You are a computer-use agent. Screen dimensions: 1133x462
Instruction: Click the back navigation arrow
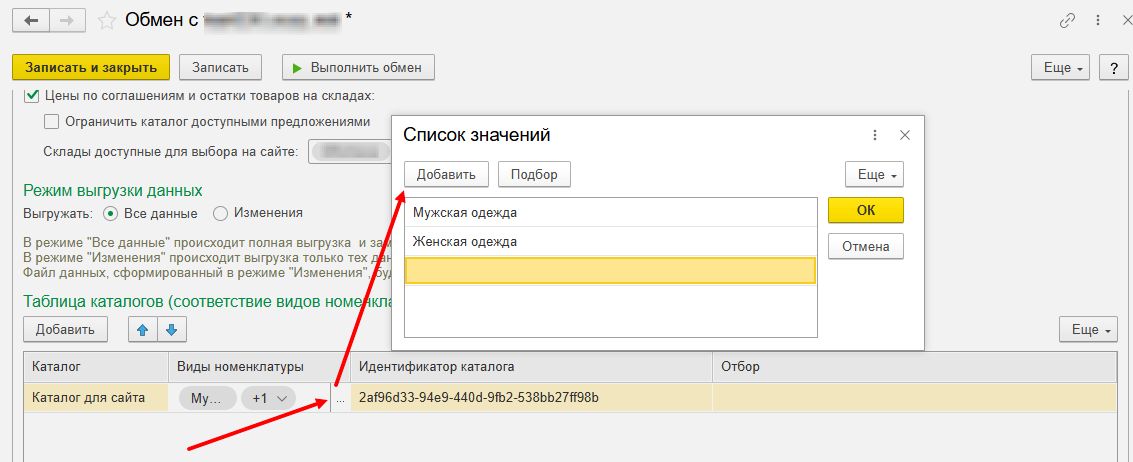(x=32, y=20)
